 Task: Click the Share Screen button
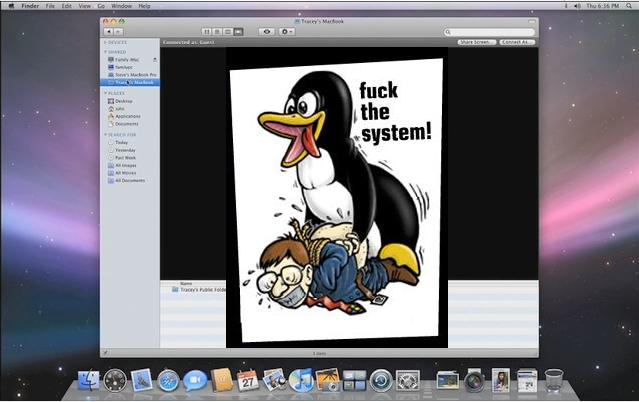(x=477, y=42)
